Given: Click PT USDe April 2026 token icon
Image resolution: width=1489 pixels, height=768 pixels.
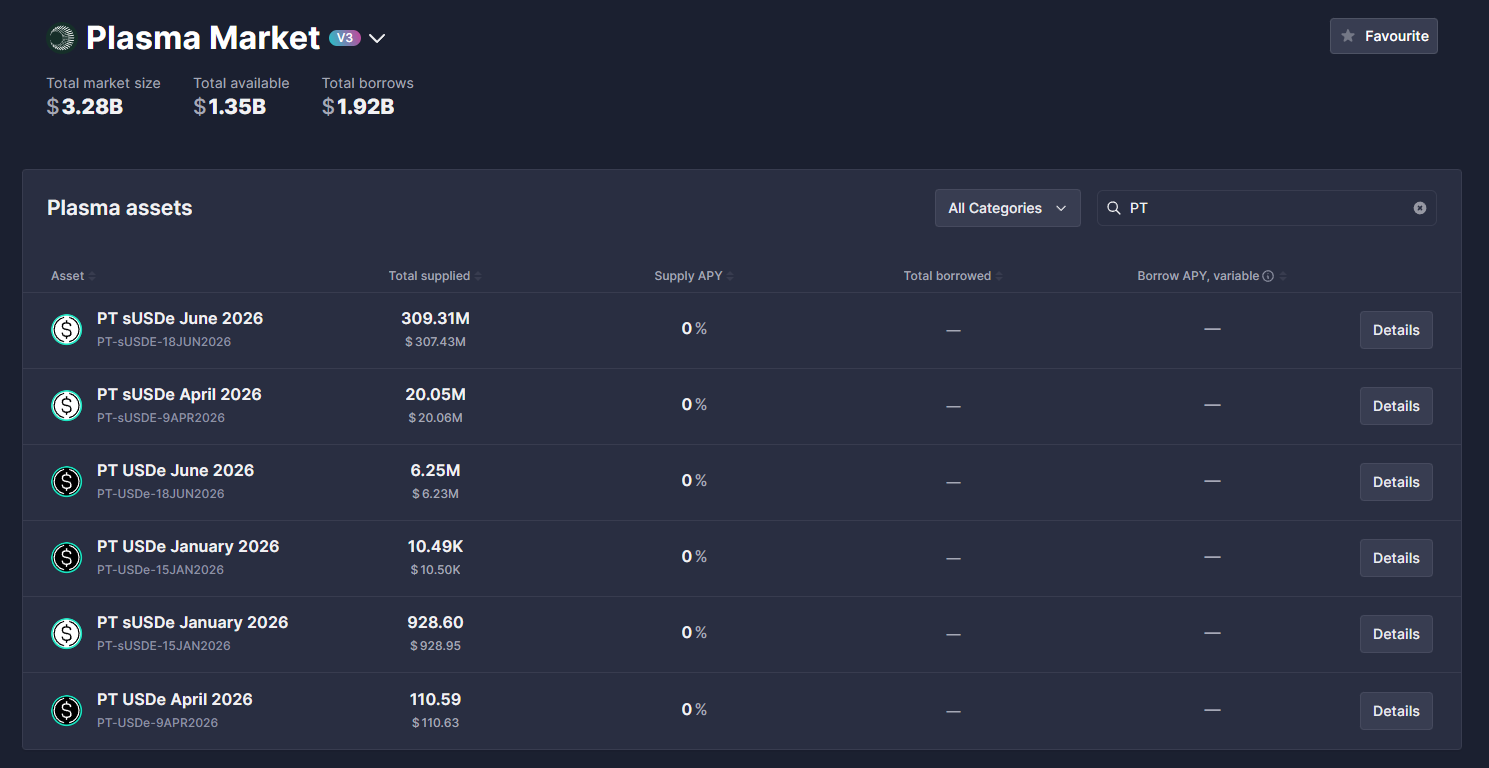Looking at the screenshot, I should pos(67,711).
